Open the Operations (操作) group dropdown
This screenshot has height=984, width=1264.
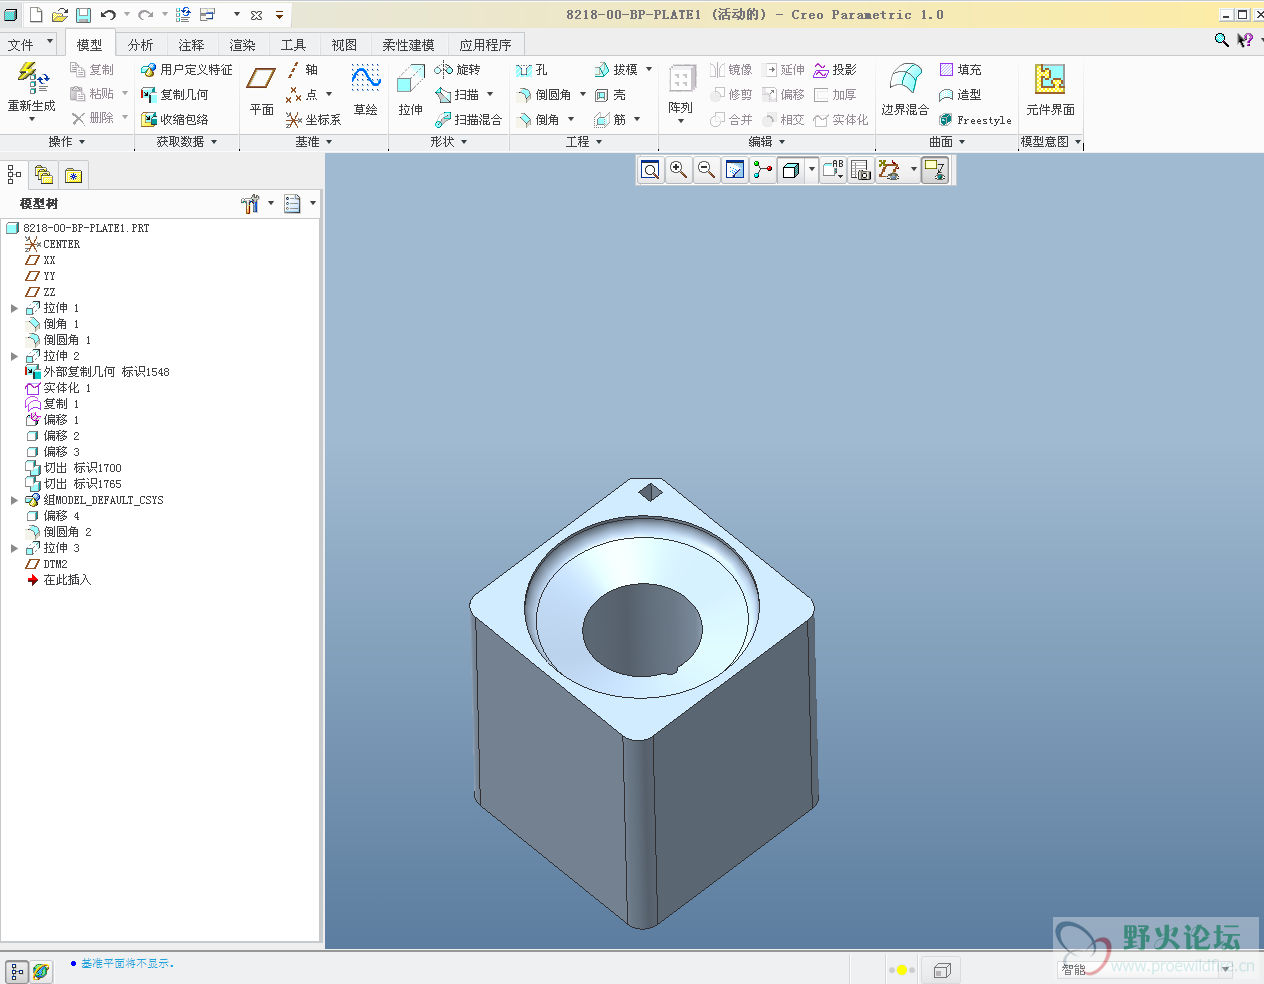67,142
